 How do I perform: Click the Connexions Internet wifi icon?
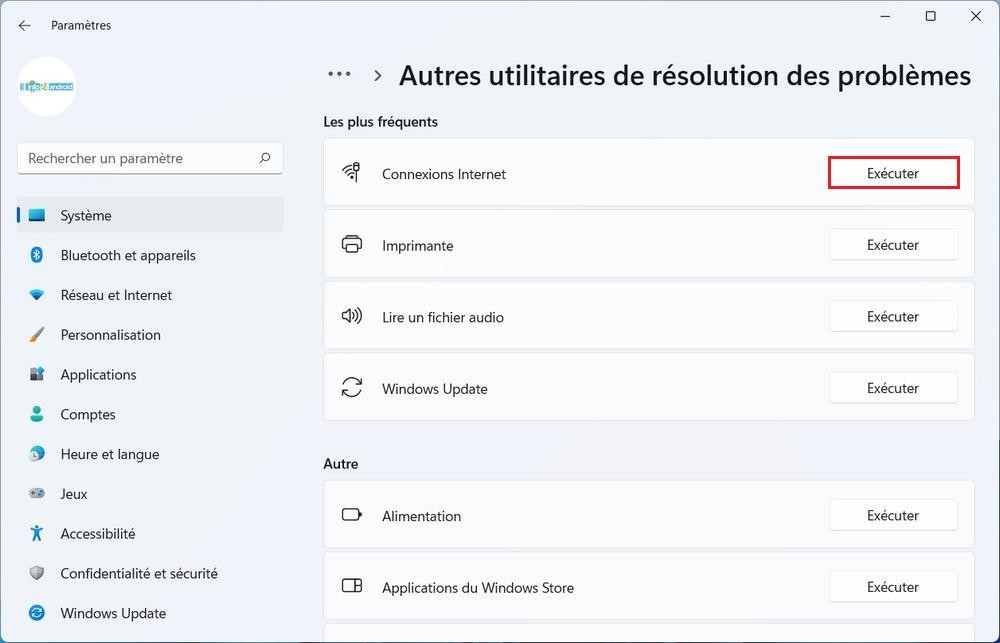point(351,172)
